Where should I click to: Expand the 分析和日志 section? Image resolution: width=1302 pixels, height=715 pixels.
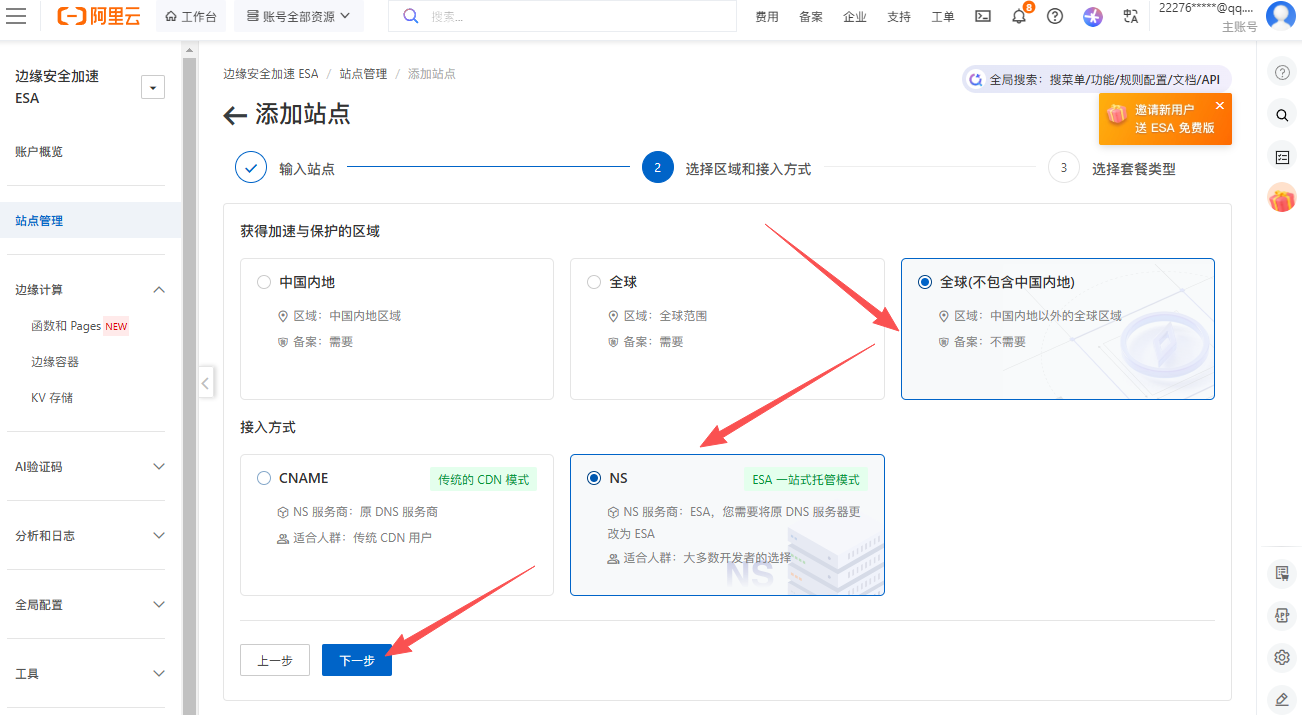158,536
